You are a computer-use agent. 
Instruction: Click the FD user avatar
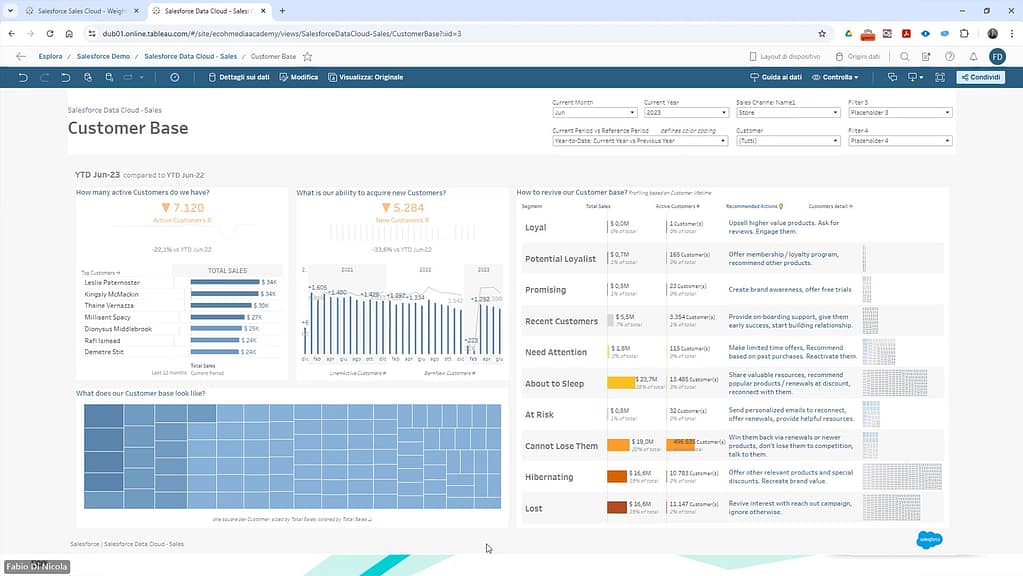(x=996, y=57)
